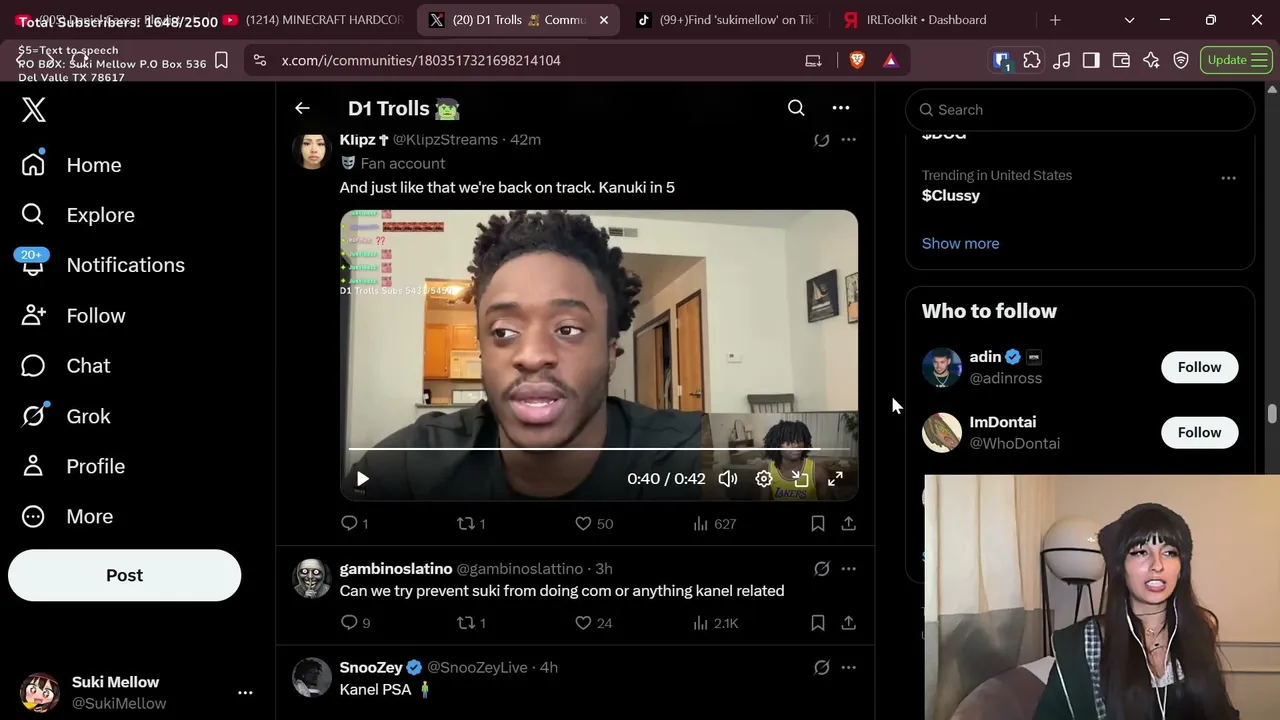Open the Suki Mellow account switcher menu
The width and height of the screenshot is (1280, 720).
click(x=245, y=692)
